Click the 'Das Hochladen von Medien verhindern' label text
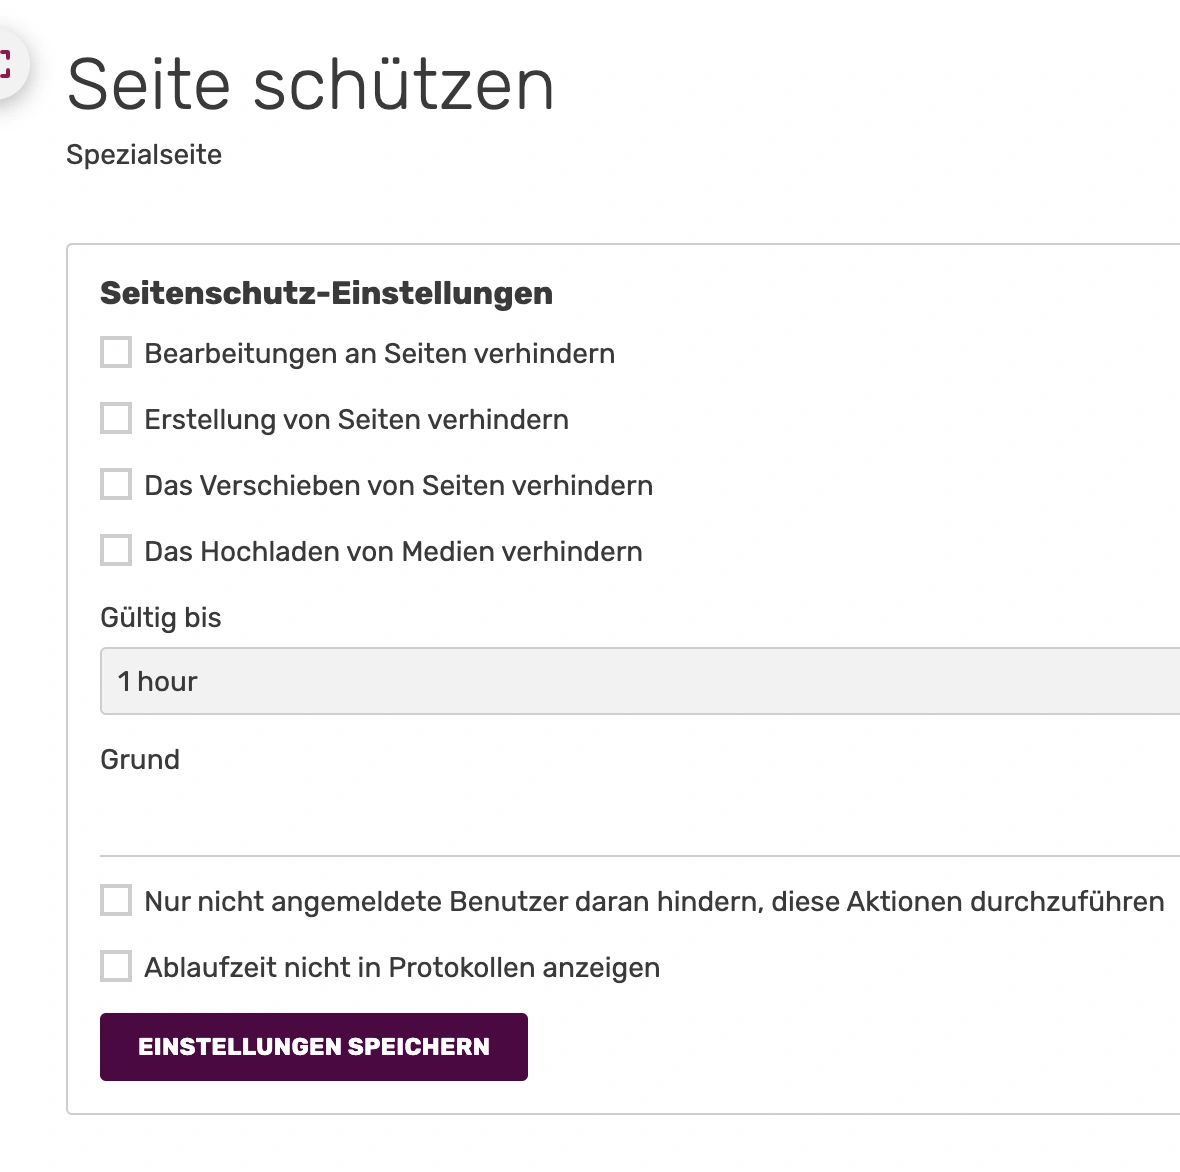This screenshot has width=1180, height=1172. [393, 552]
